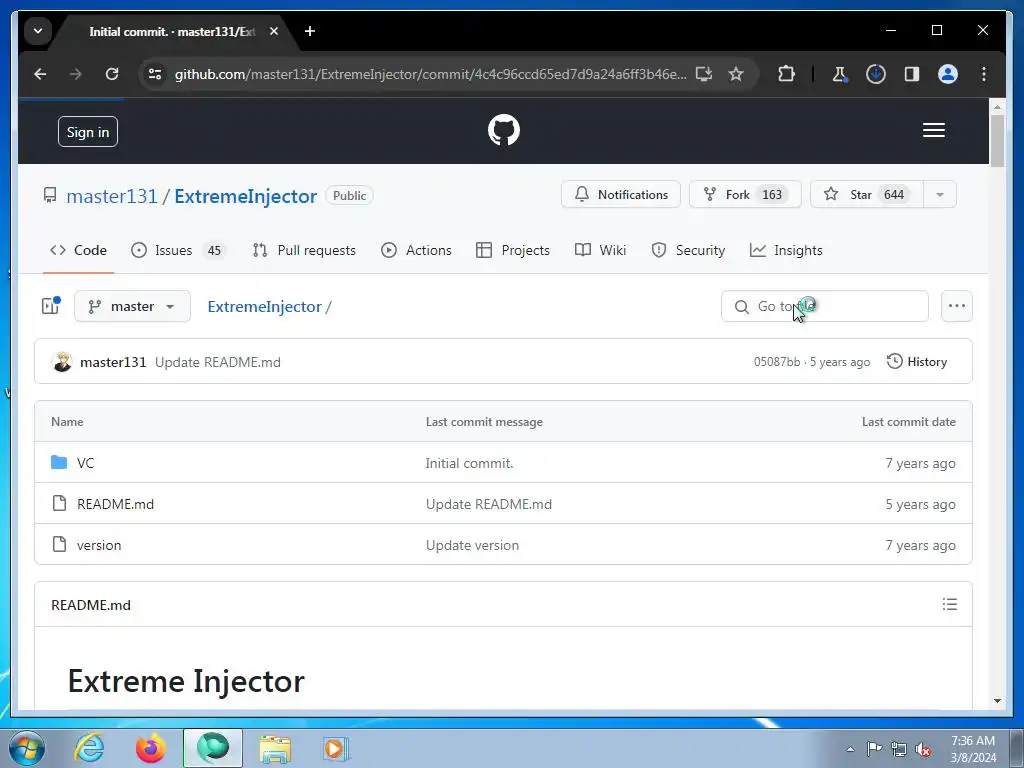Close the Initial commit browser tab
Image resolution: width=1024 pixels, height=768 pixels.
(x=274, y=31)
